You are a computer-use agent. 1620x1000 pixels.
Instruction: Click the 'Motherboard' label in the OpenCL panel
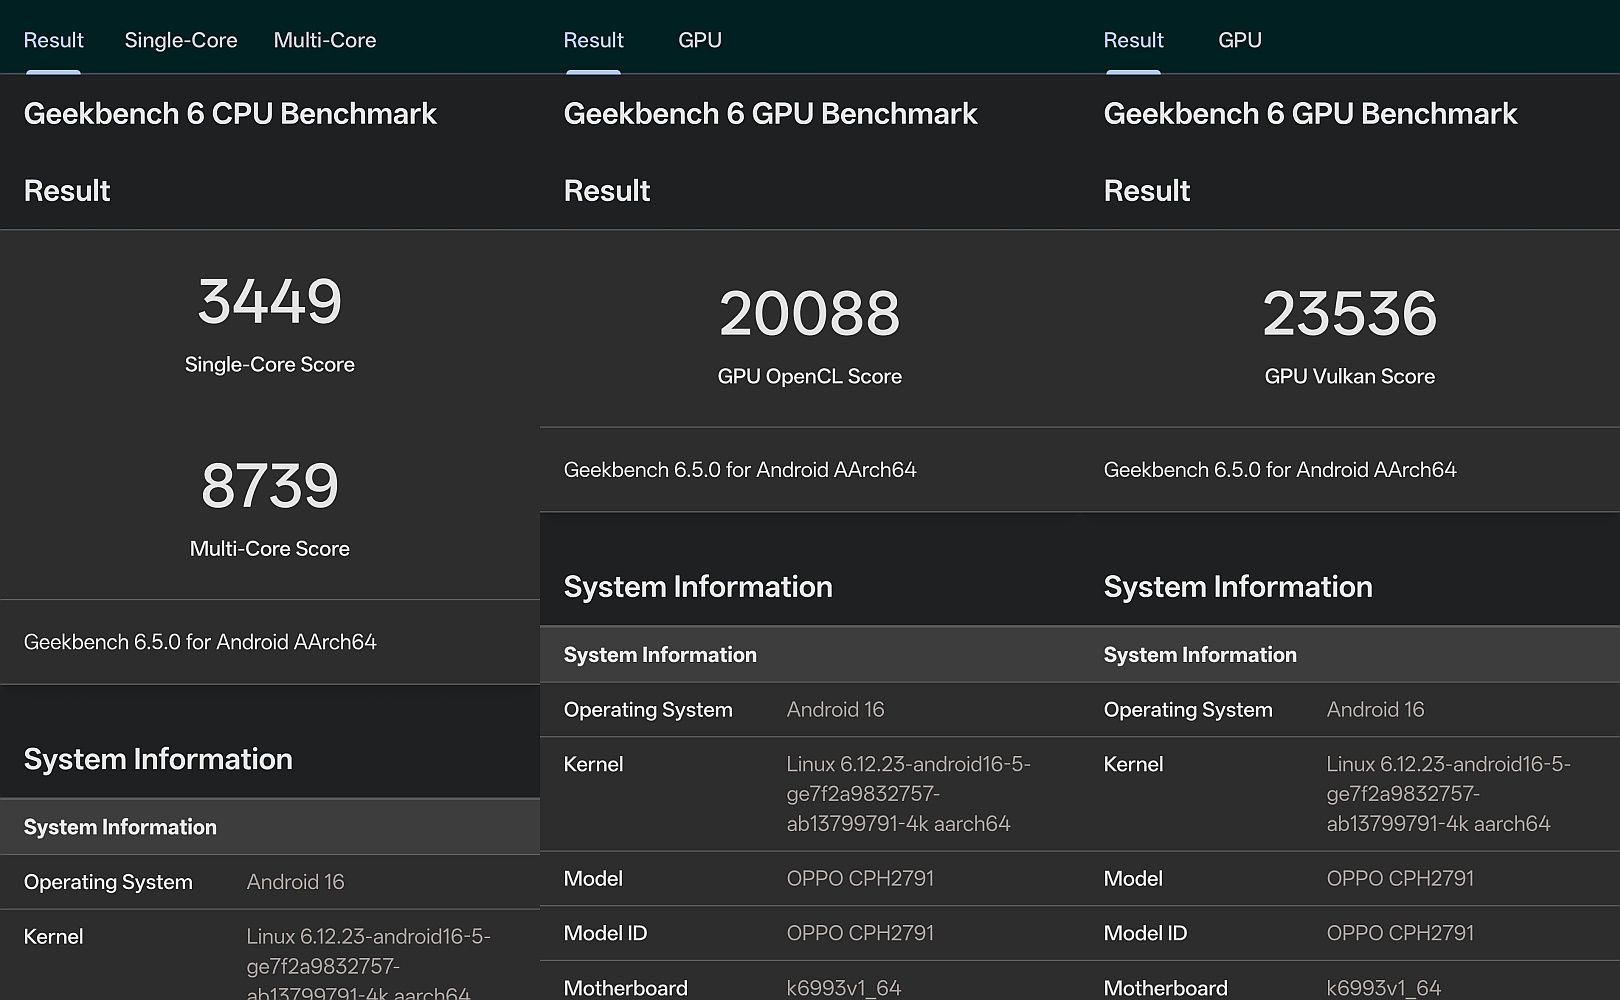click(626, 988)
